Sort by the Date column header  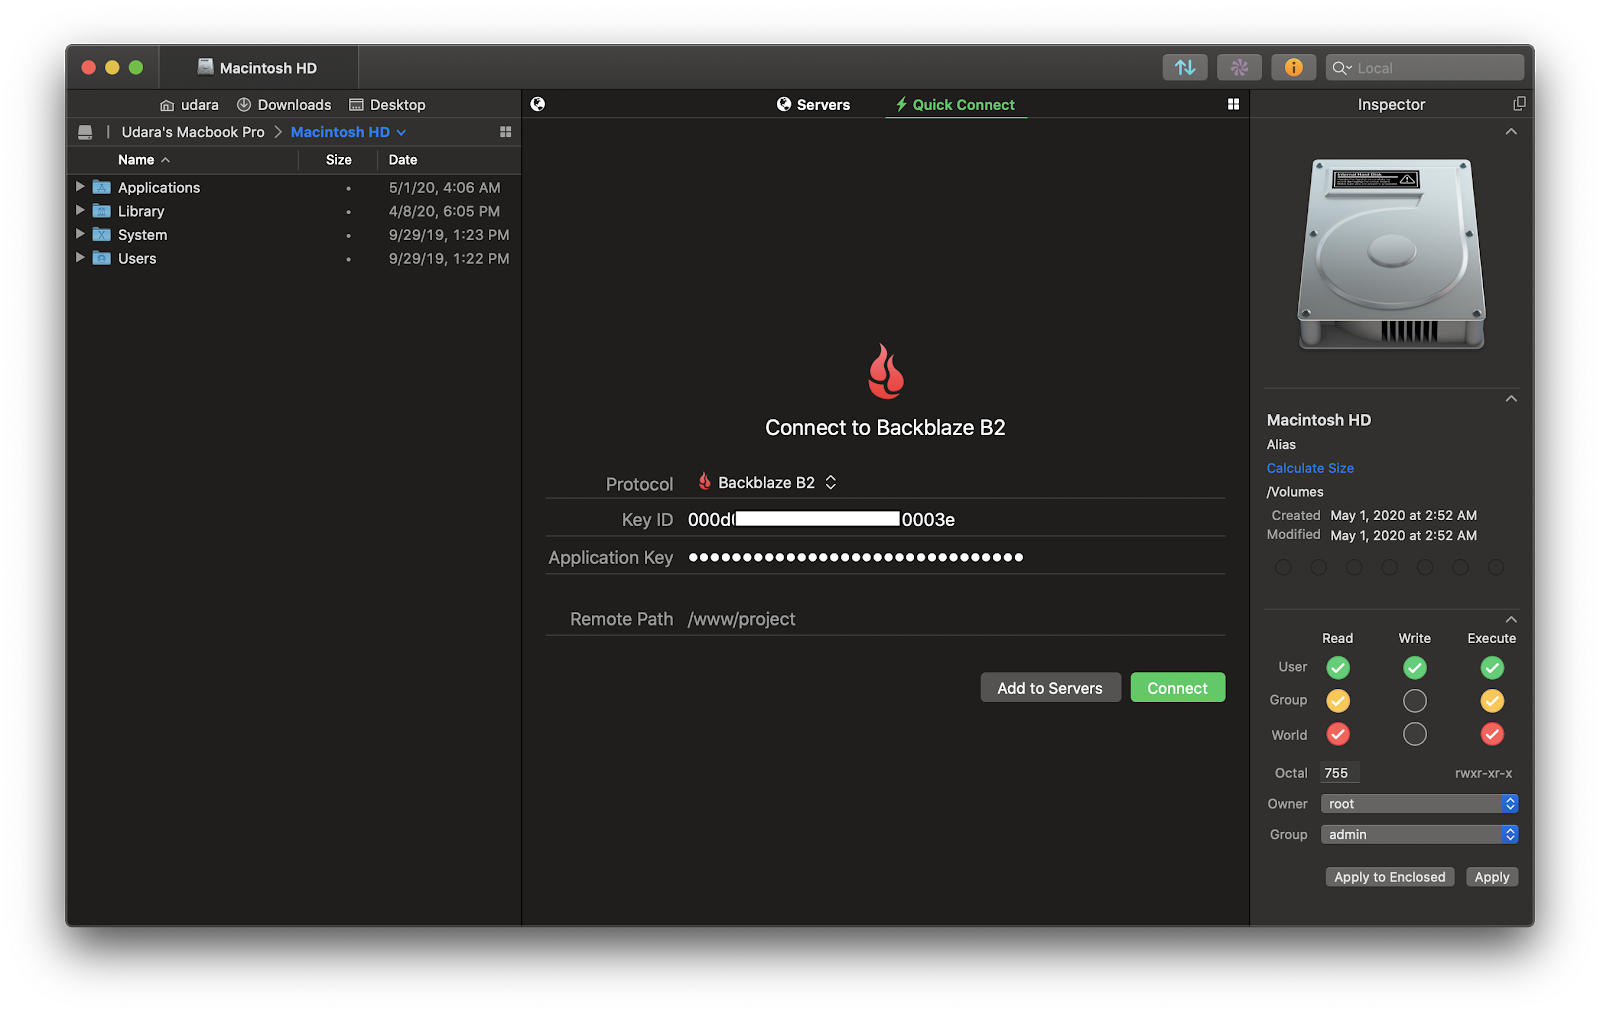[x=403, y=160]
